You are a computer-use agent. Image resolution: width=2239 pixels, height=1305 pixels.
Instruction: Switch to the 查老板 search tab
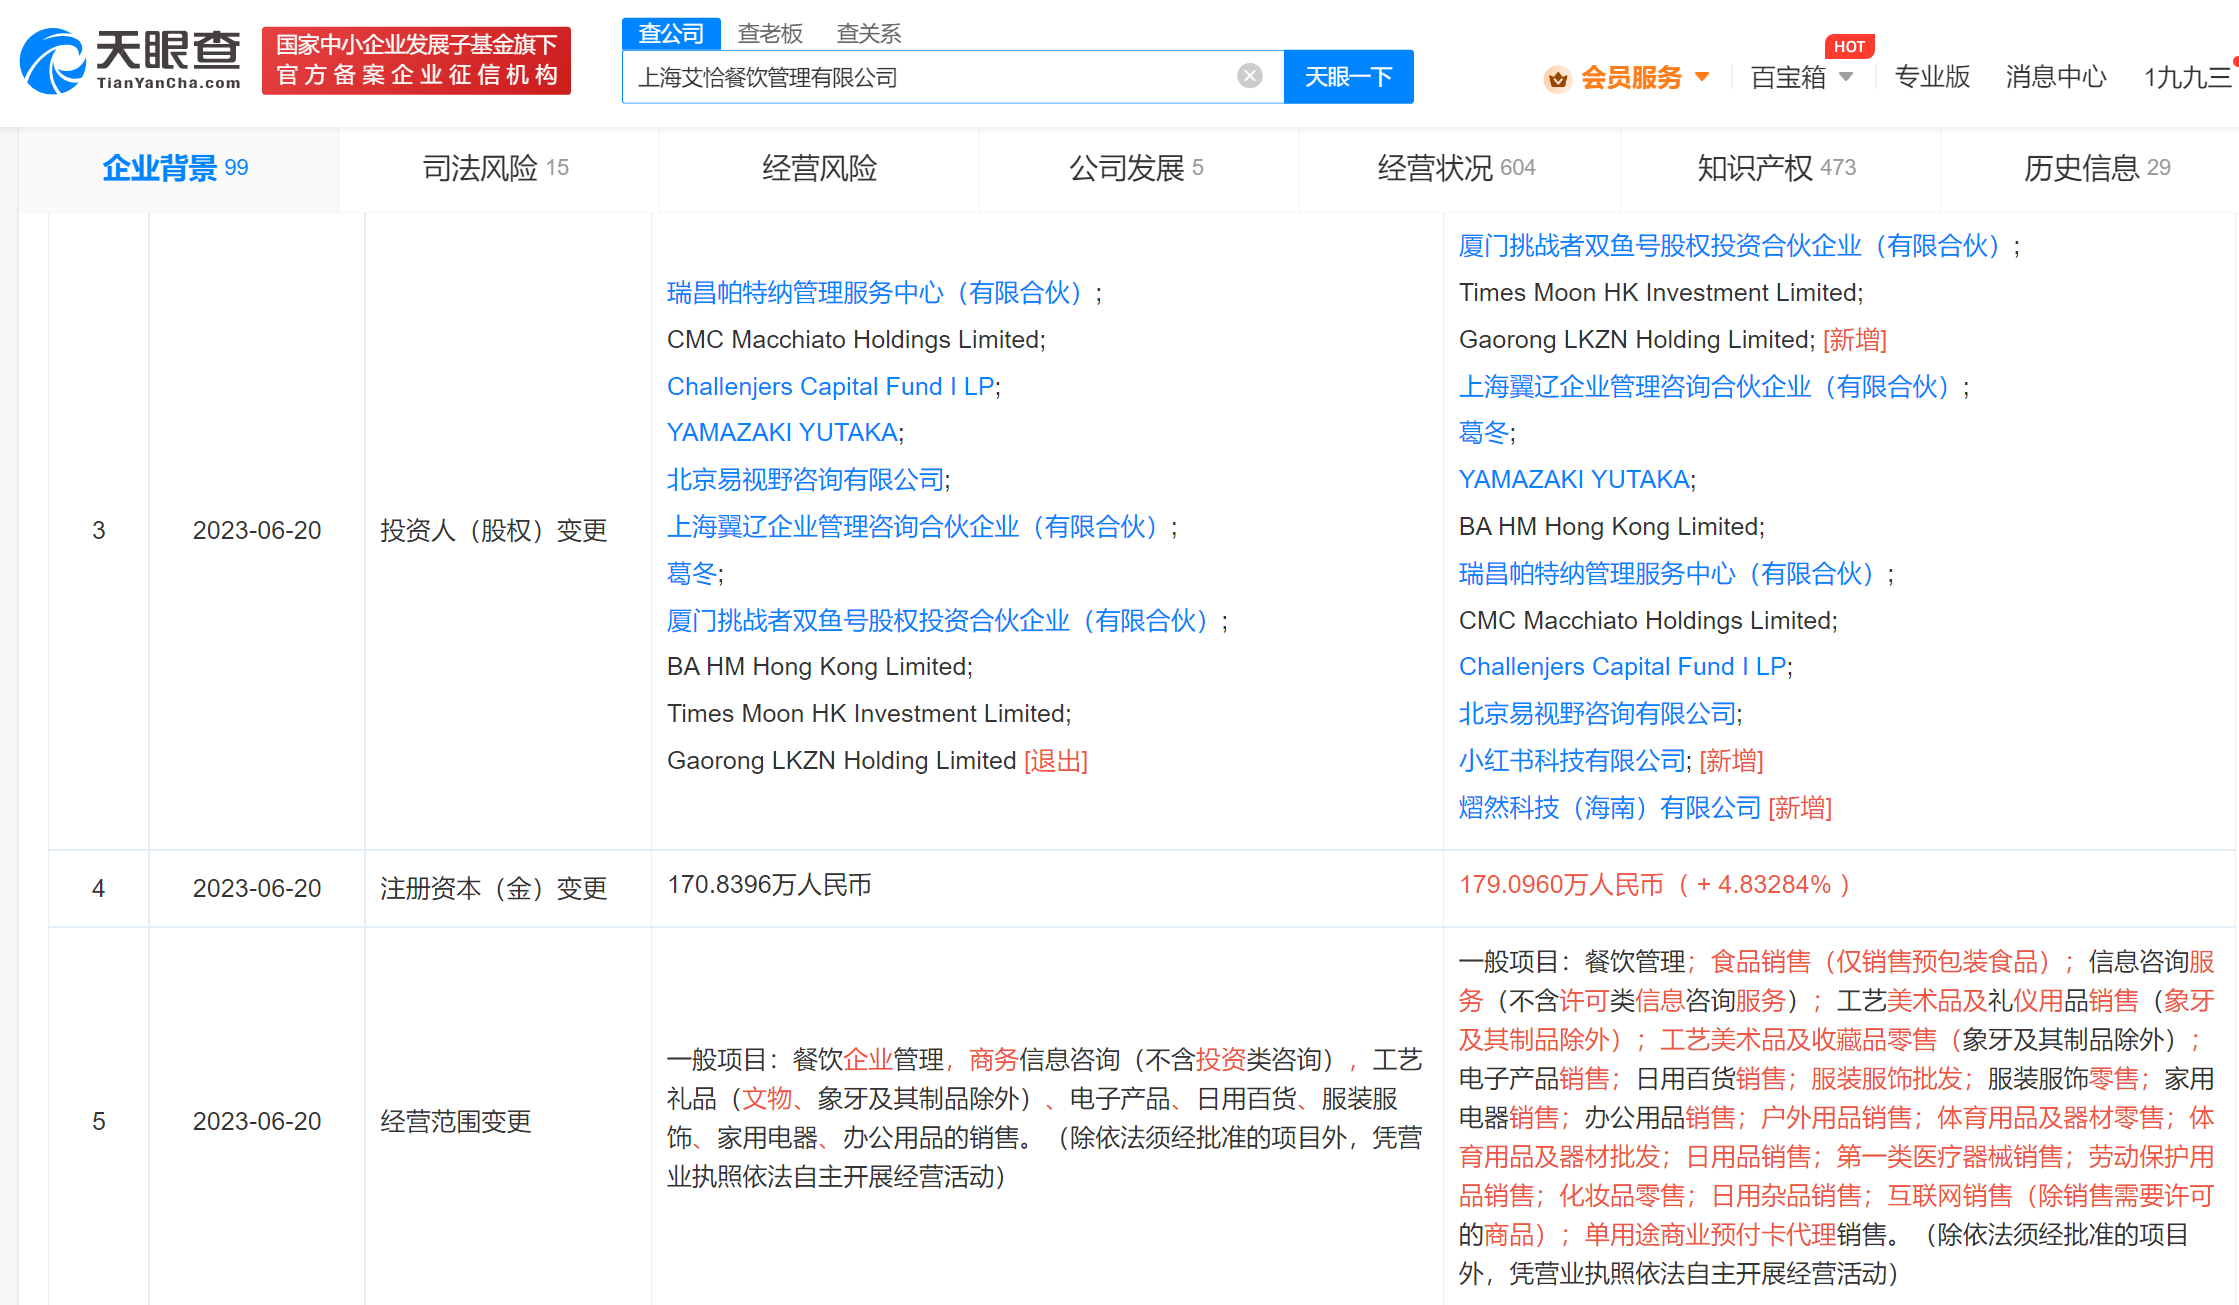(770, 34)
